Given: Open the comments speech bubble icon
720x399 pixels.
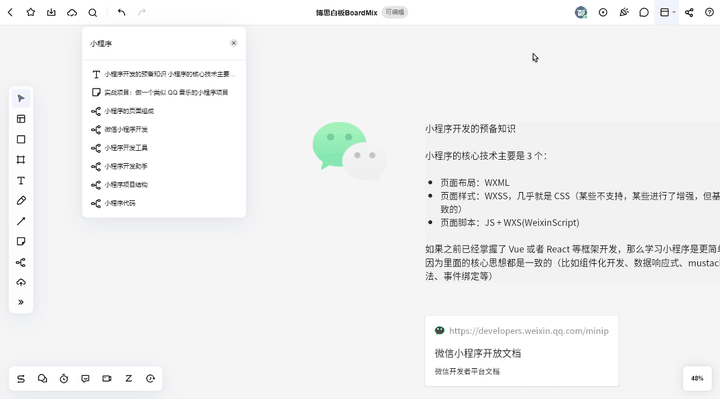Looking at the screenshot, I should pyautogui.click(x=644, y=12).
